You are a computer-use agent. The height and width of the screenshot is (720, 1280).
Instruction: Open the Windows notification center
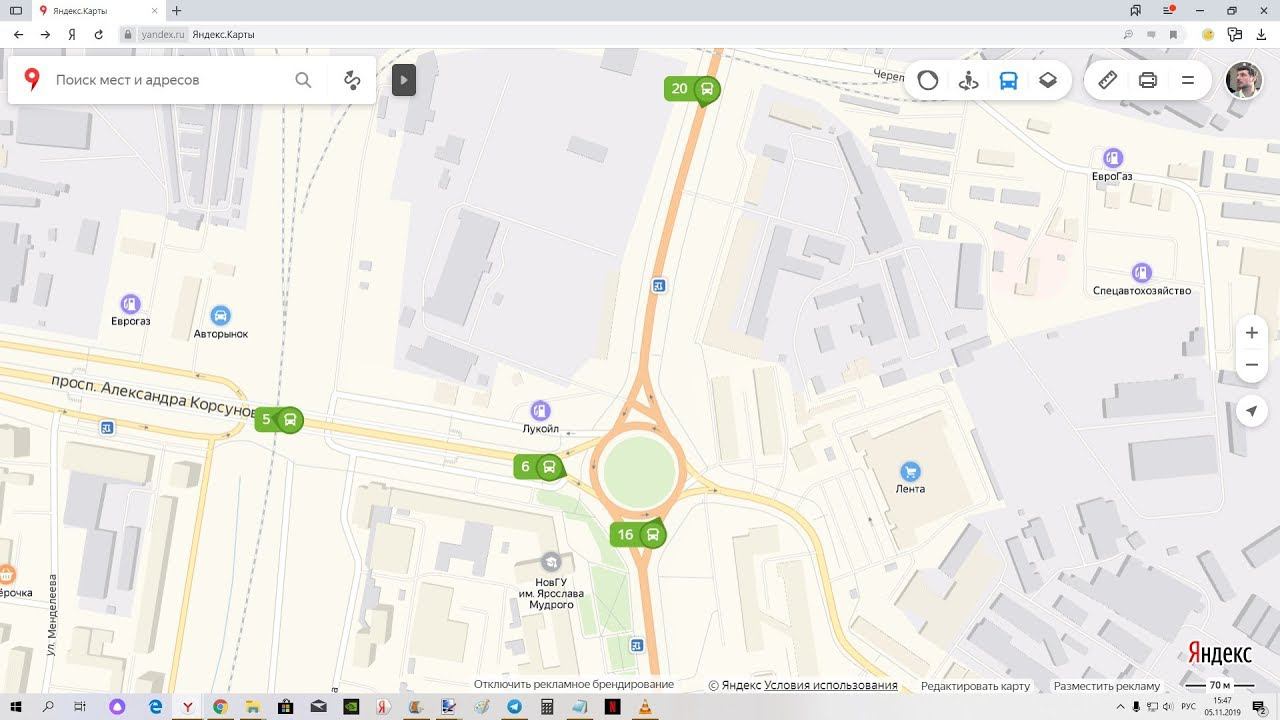click(1259, 707)
